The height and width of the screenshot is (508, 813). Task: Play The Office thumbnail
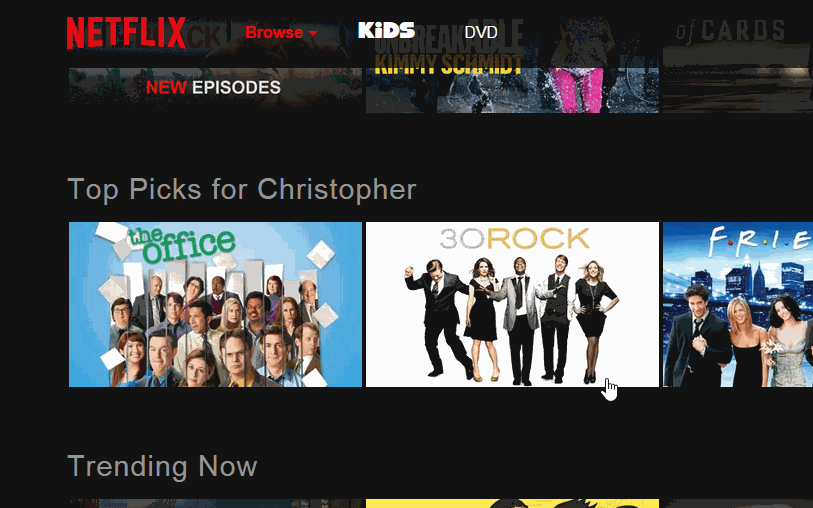[x=215, y=304]
